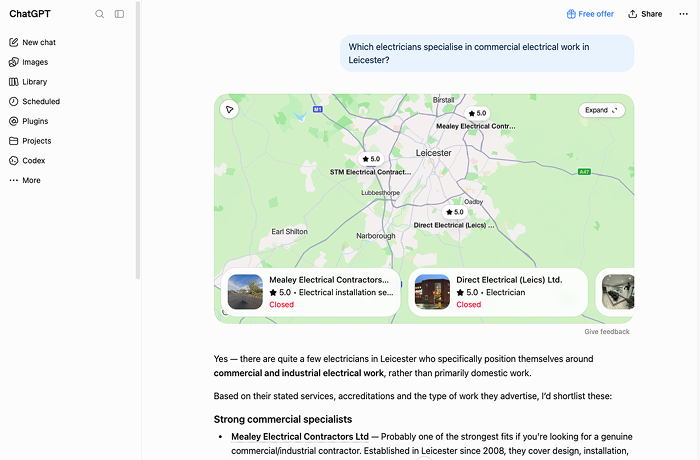
Task: Click the Free offer label
Action: pyautogui.click(x=596, y=14)
